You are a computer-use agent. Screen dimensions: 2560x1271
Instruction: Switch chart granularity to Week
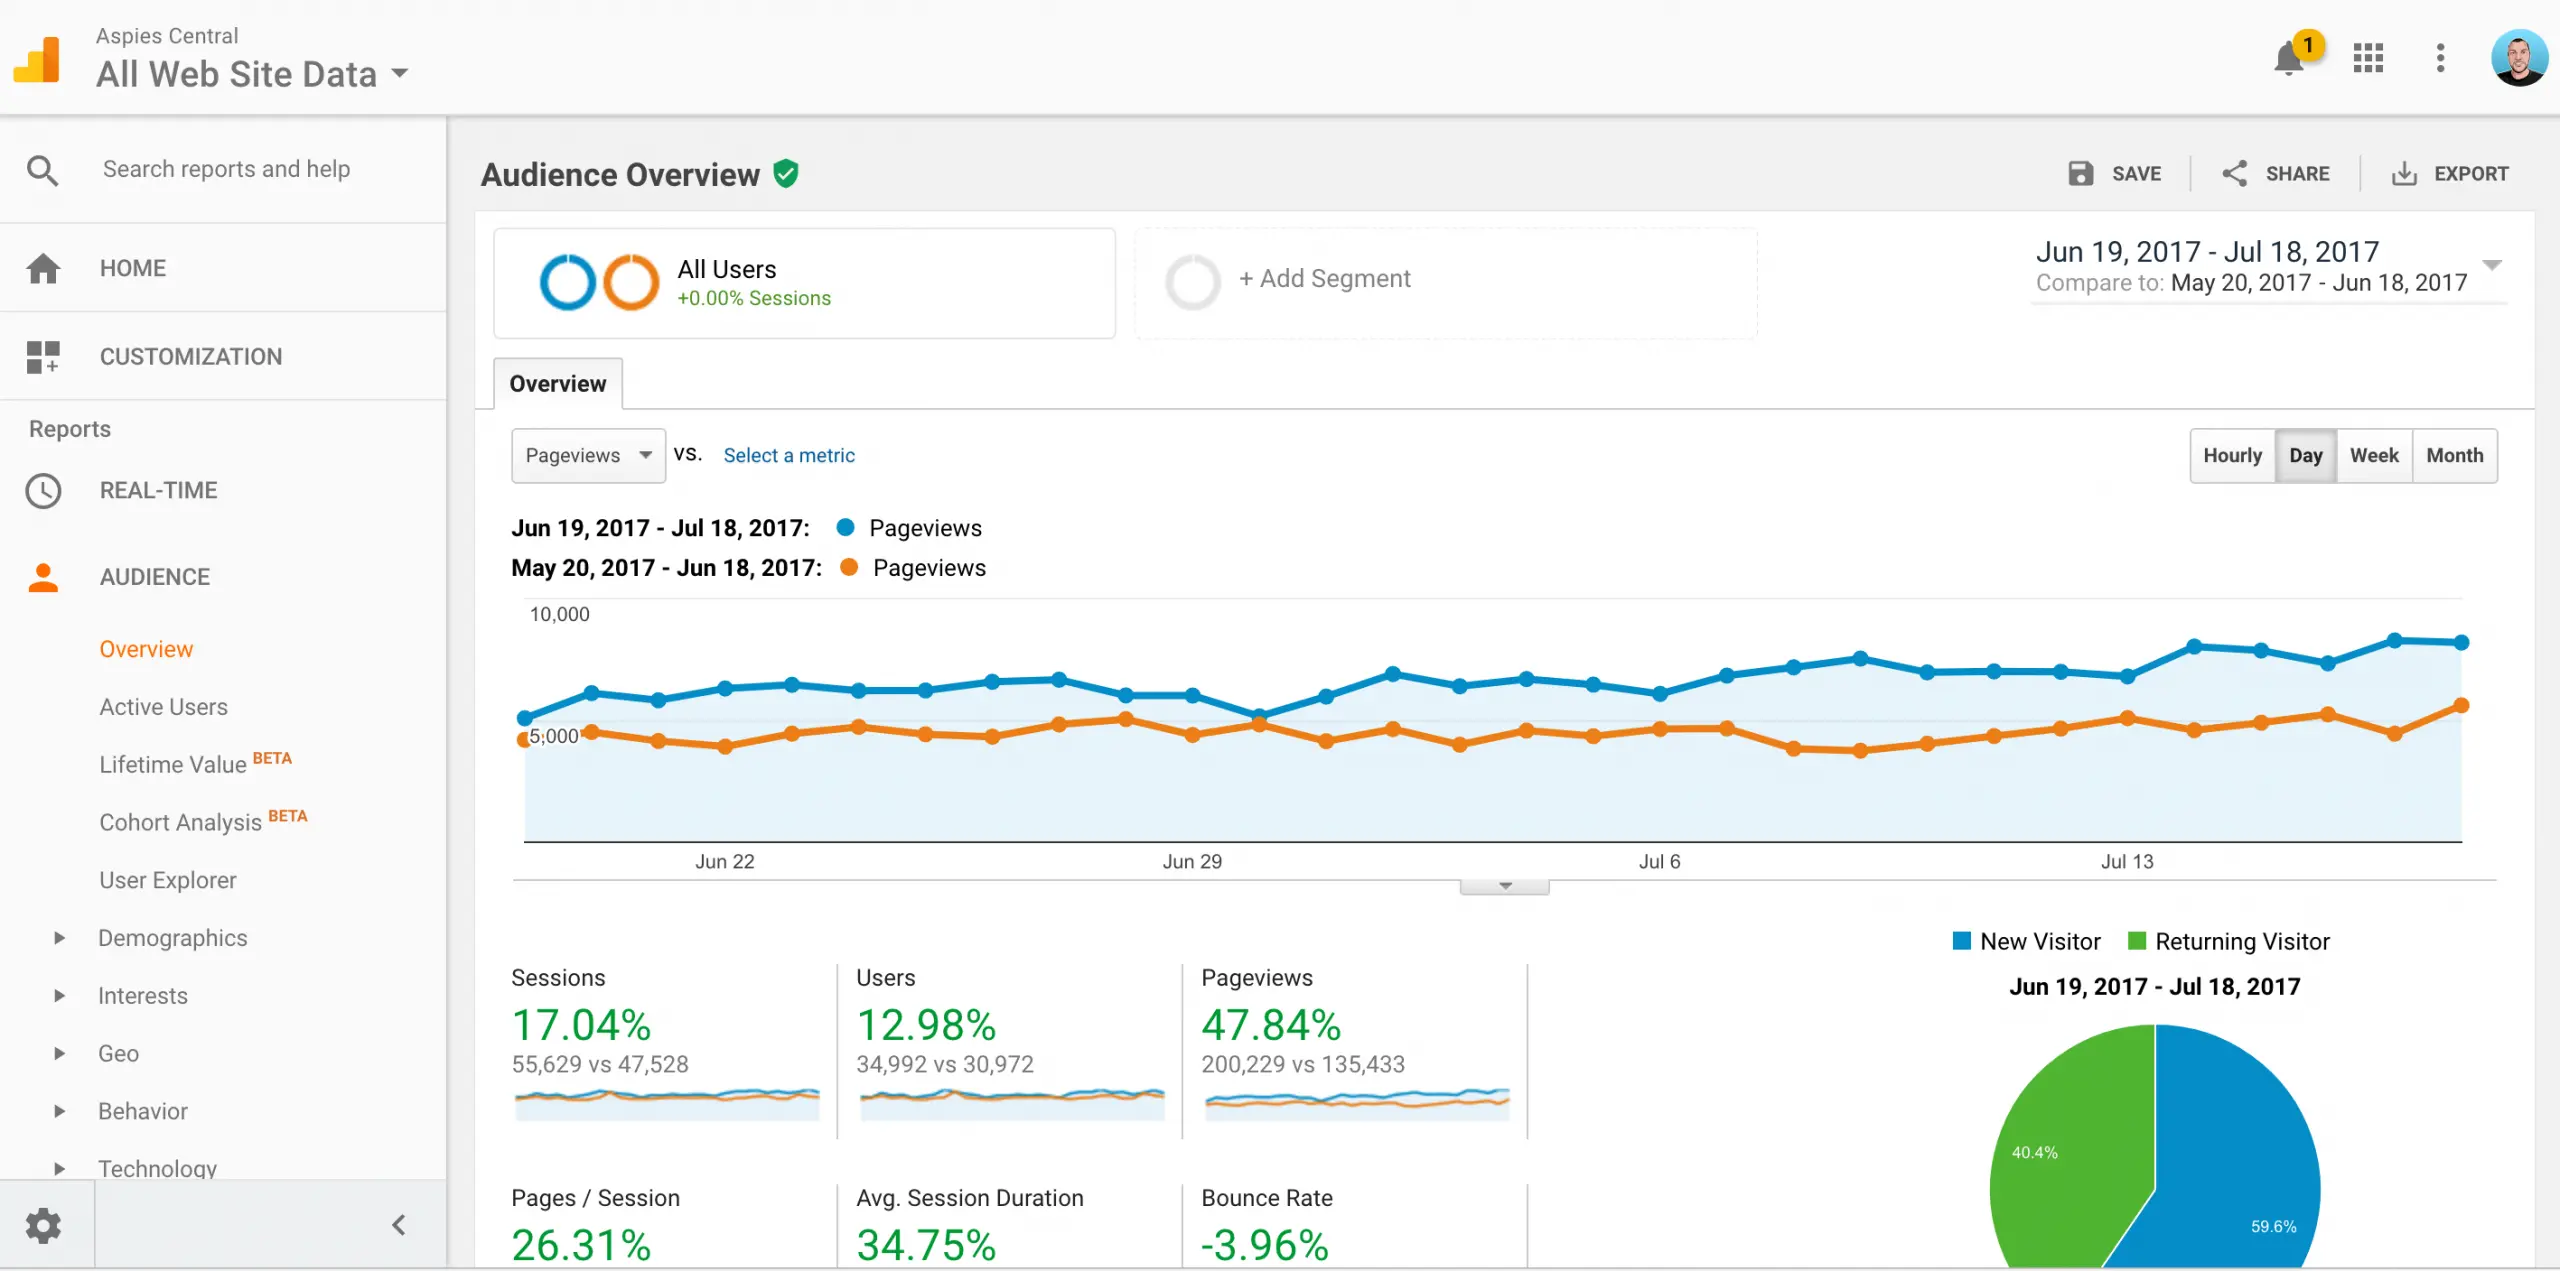(x=2374, y=456)
